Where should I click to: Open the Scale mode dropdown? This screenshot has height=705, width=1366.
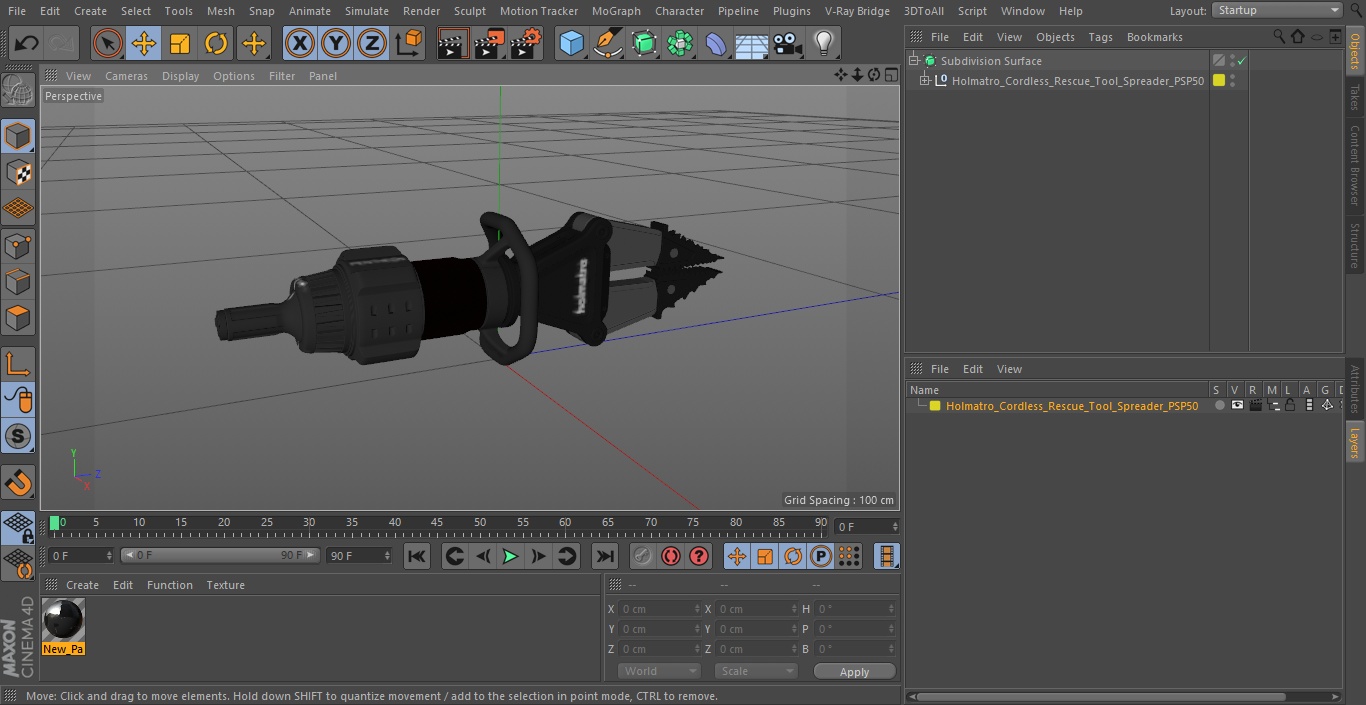pos(756,671)
